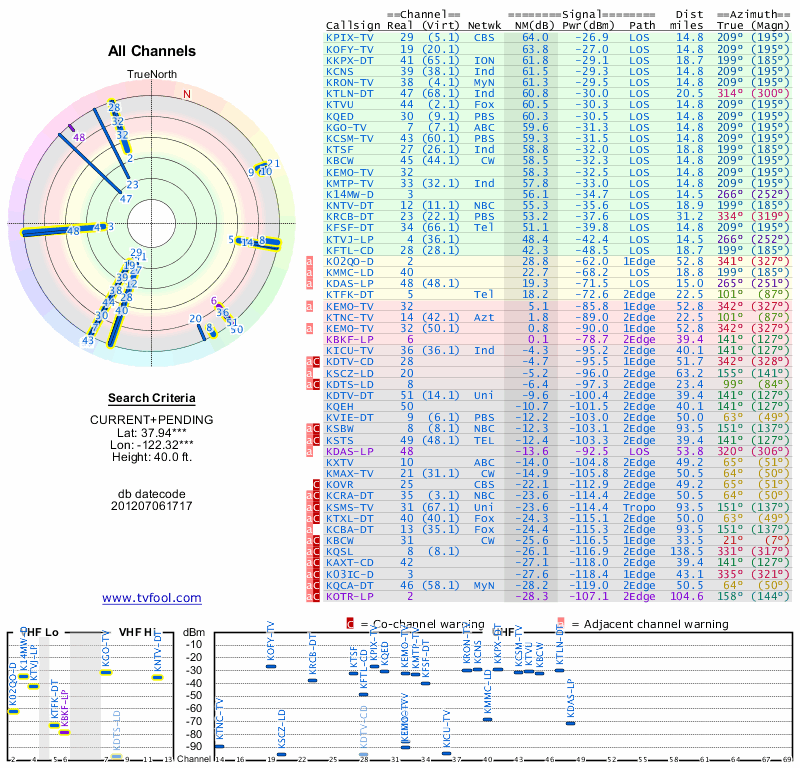
Task: Select the KTFK-DT callsign in the table
Action: point(349,295)
